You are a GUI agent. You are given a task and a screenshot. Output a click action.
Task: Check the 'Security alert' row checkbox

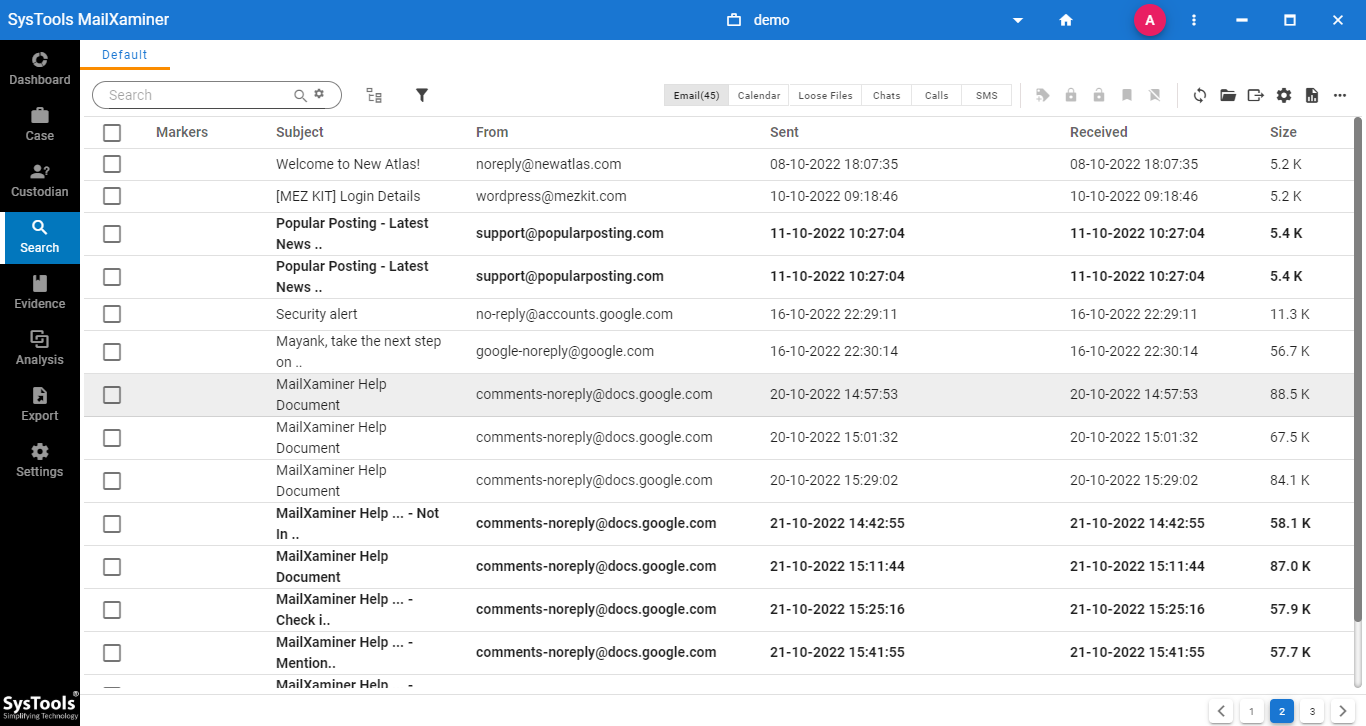(x=112, y=314)
